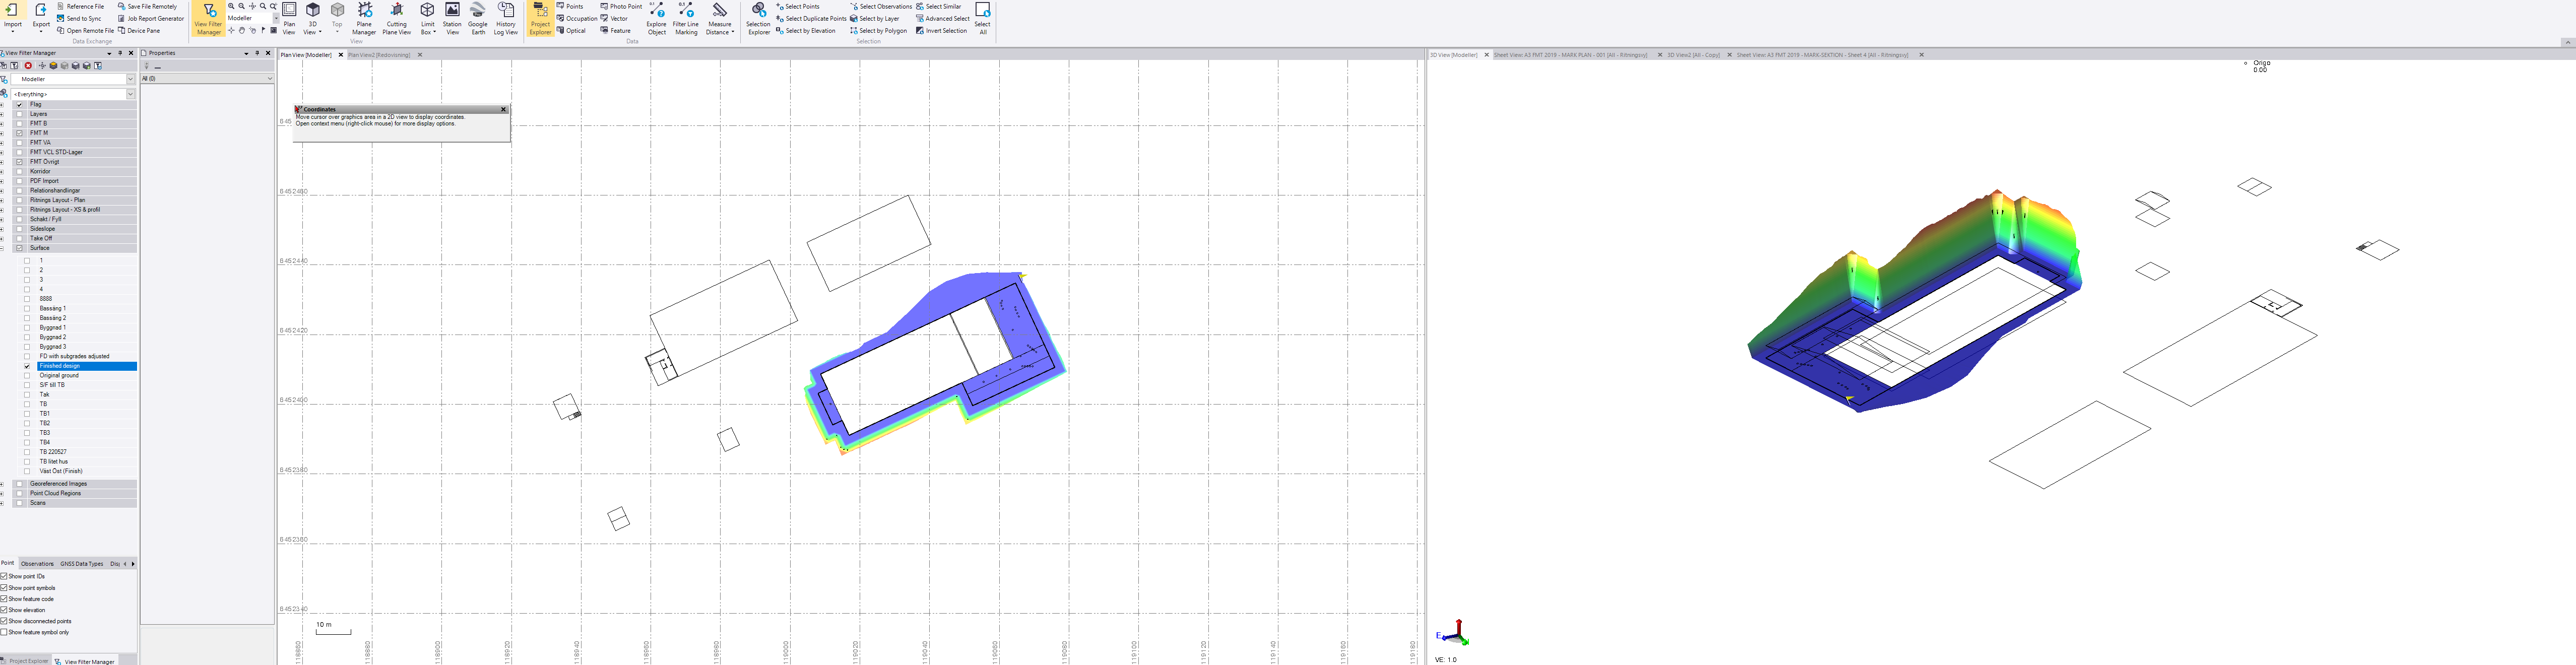Open the All (0) properties dropdown
The image size is (2576, 665).
point(269,79)
